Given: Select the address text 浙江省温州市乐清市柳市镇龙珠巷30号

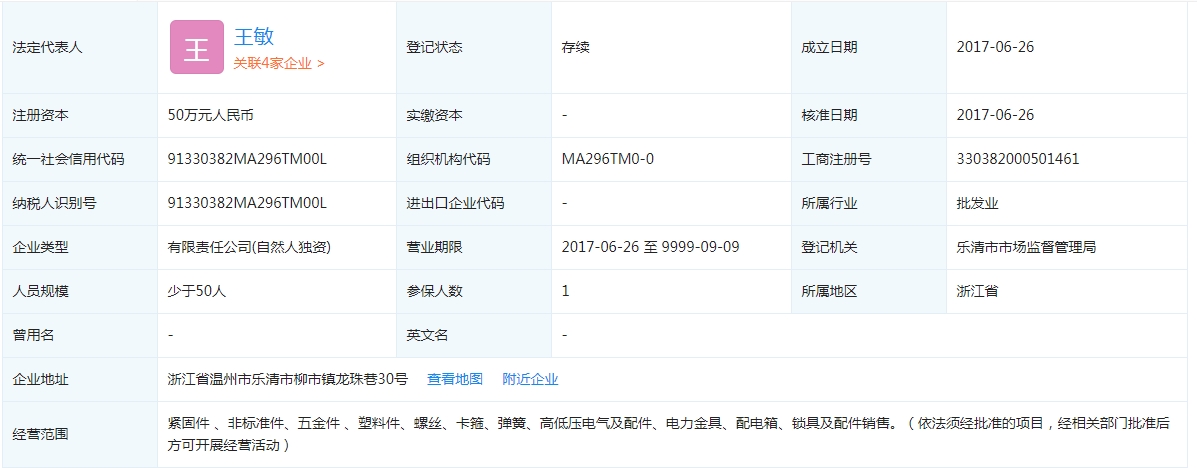Looking at the screenshot, I should coord(288,379).
